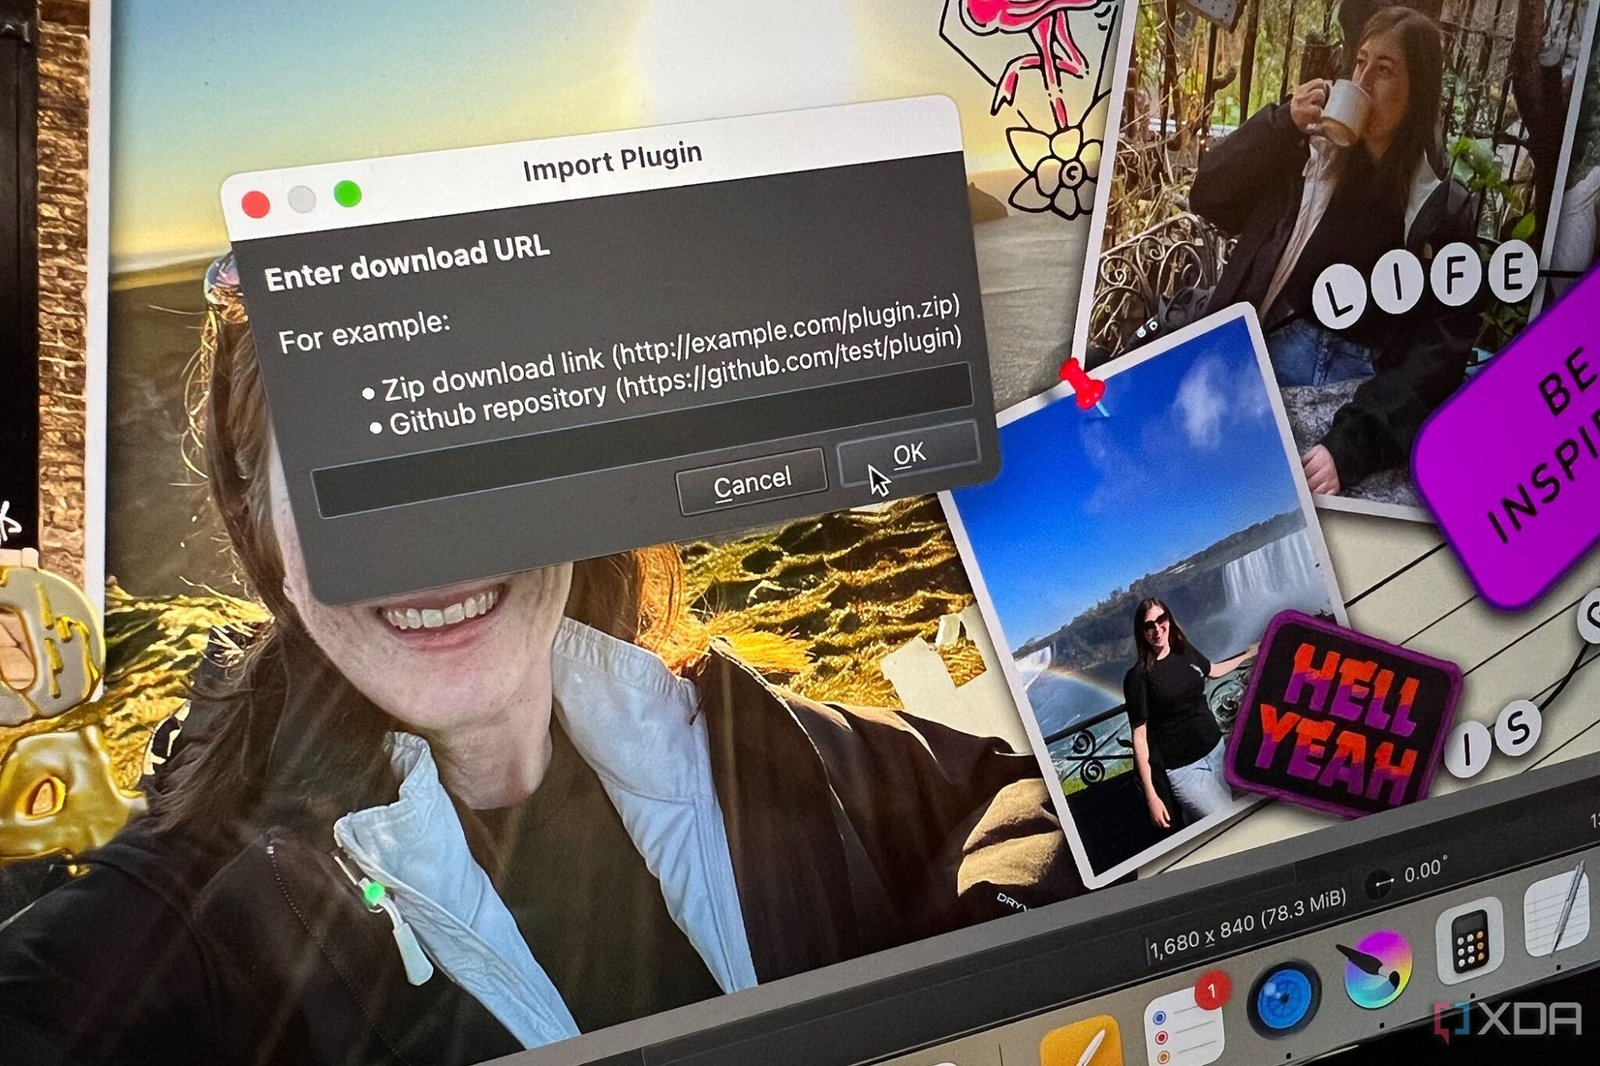Image resolution: width=1600 pixels, height=1066 pixels.
Task: Click the canvas rotation dial in status bar
Action: (x=1382, y=884)
